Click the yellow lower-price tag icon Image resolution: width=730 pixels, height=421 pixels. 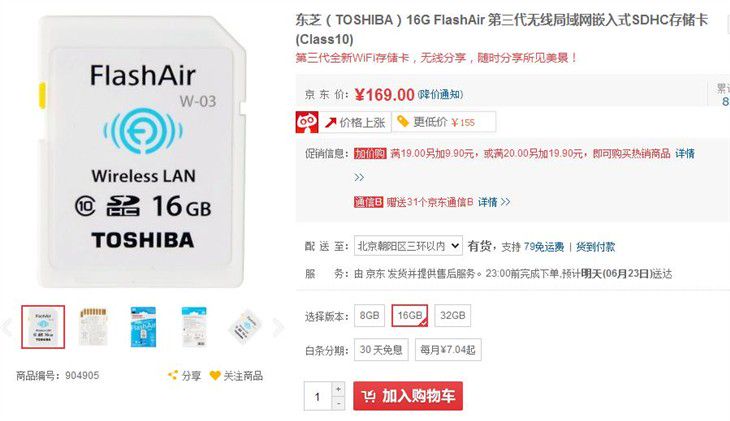(403, 122)
